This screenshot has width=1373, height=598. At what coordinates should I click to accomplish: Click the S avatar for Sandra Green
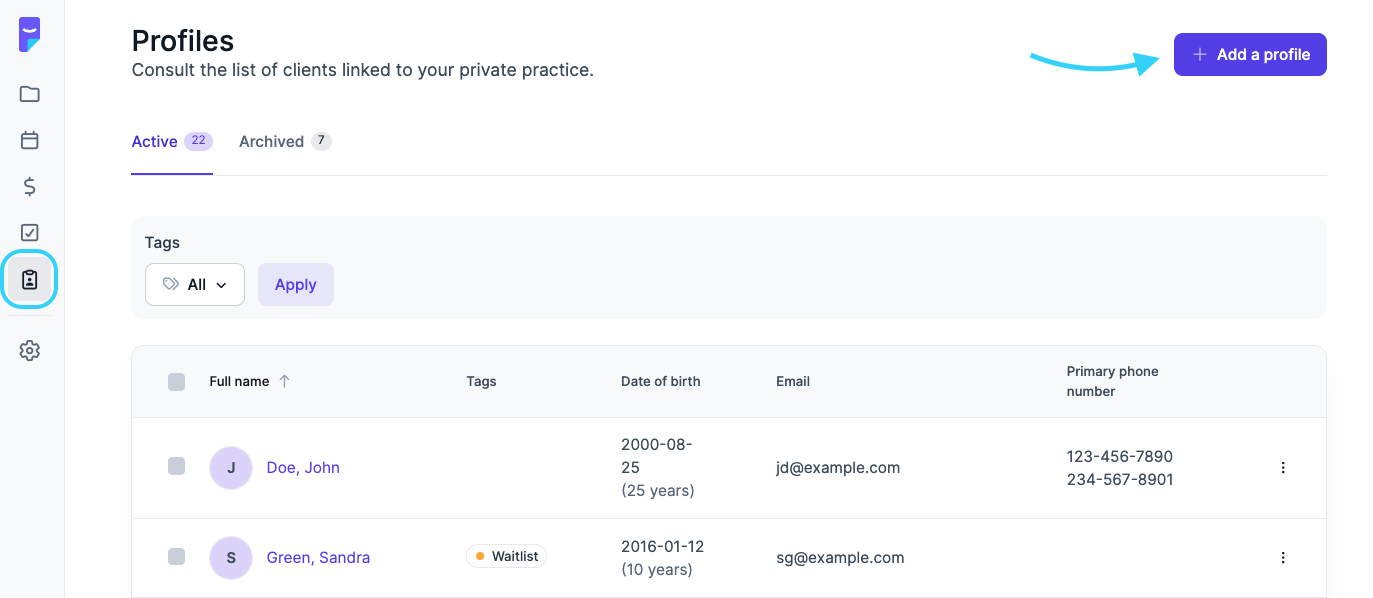point(231,557)
